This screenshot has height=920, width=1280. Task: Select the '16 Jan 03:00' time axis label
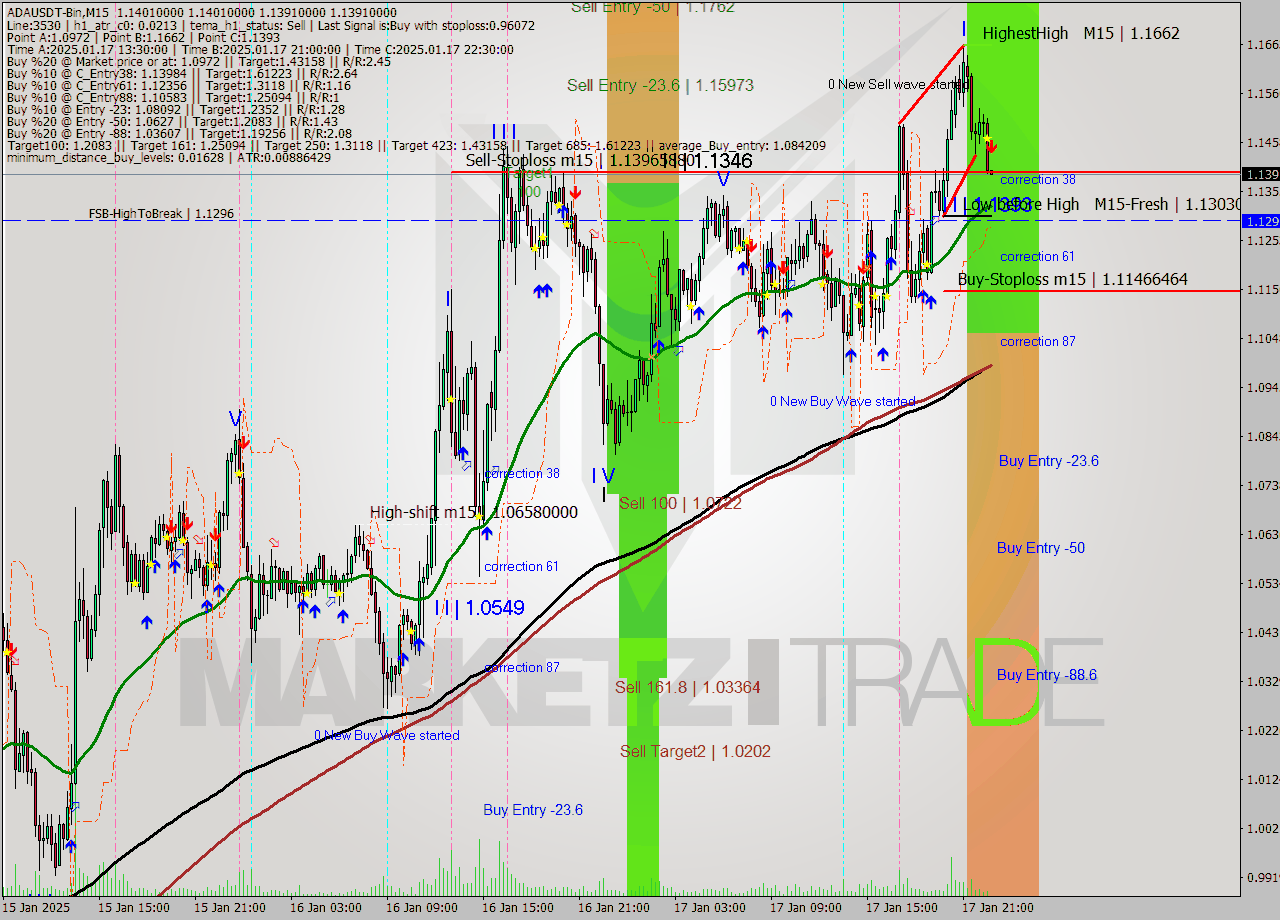coord(325,908)
